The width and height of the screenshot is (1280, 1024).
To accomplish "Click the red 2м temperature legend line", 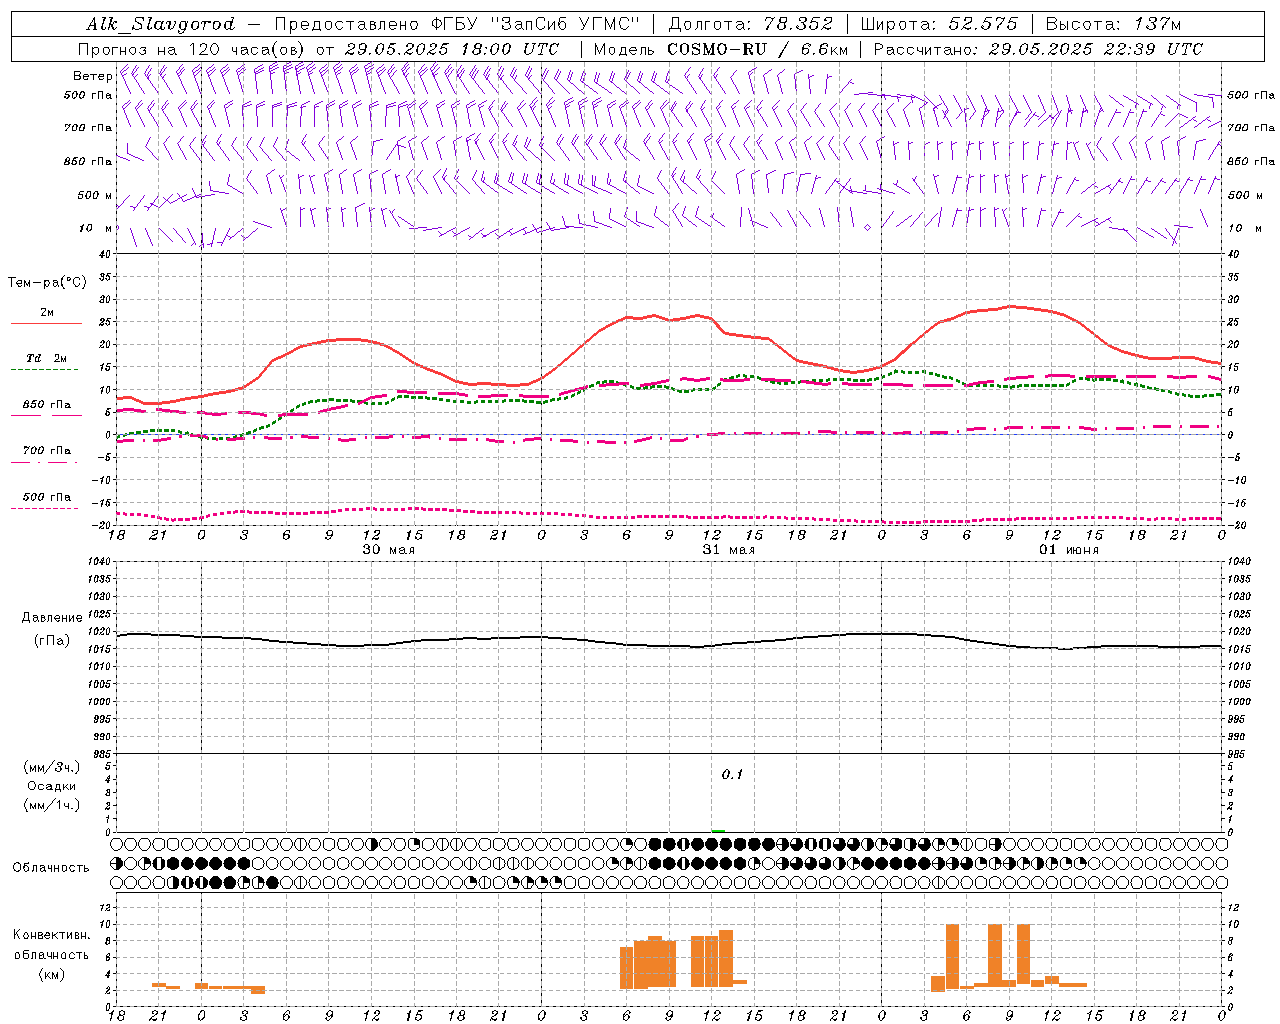I will coord(46,323).
